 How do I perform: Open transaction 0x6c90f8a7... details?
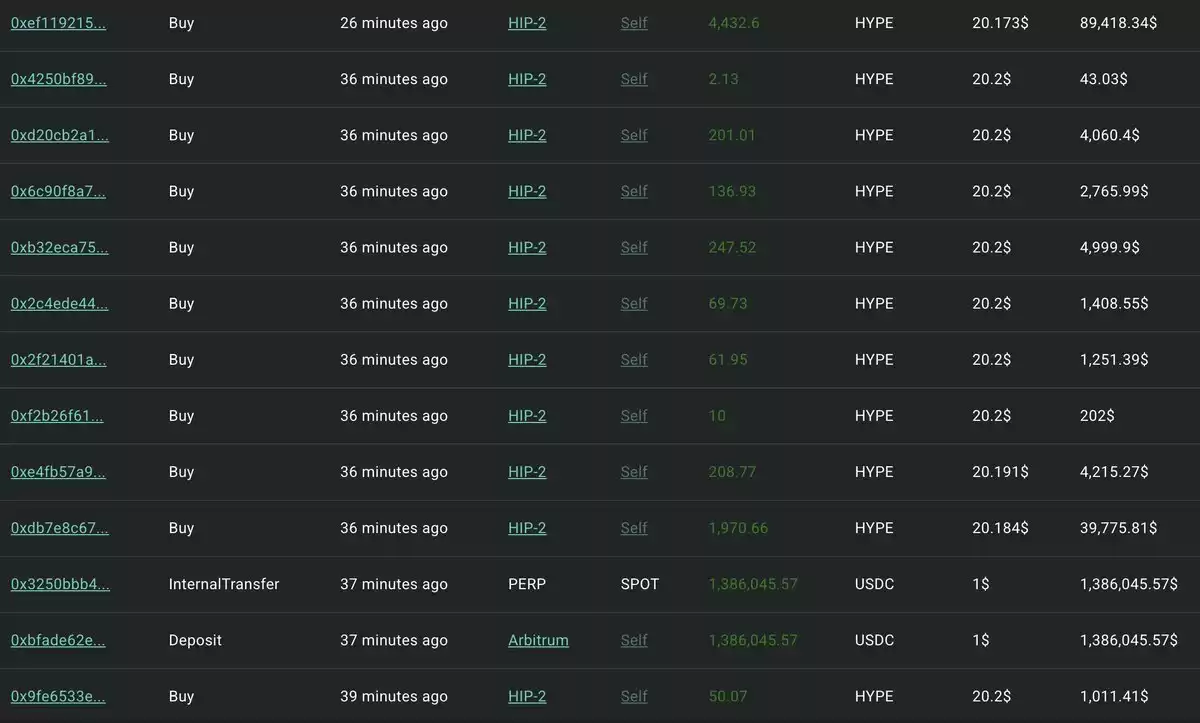[x=57, y=191]
